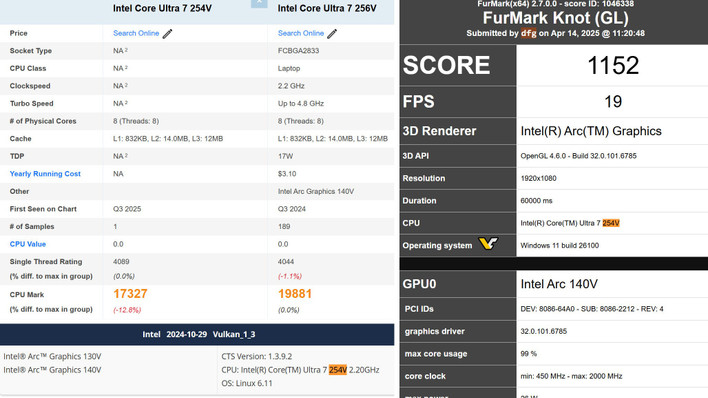This screenshot has height=398, width=708.
Task: Click the SCORE label cell
Action: 458,66
